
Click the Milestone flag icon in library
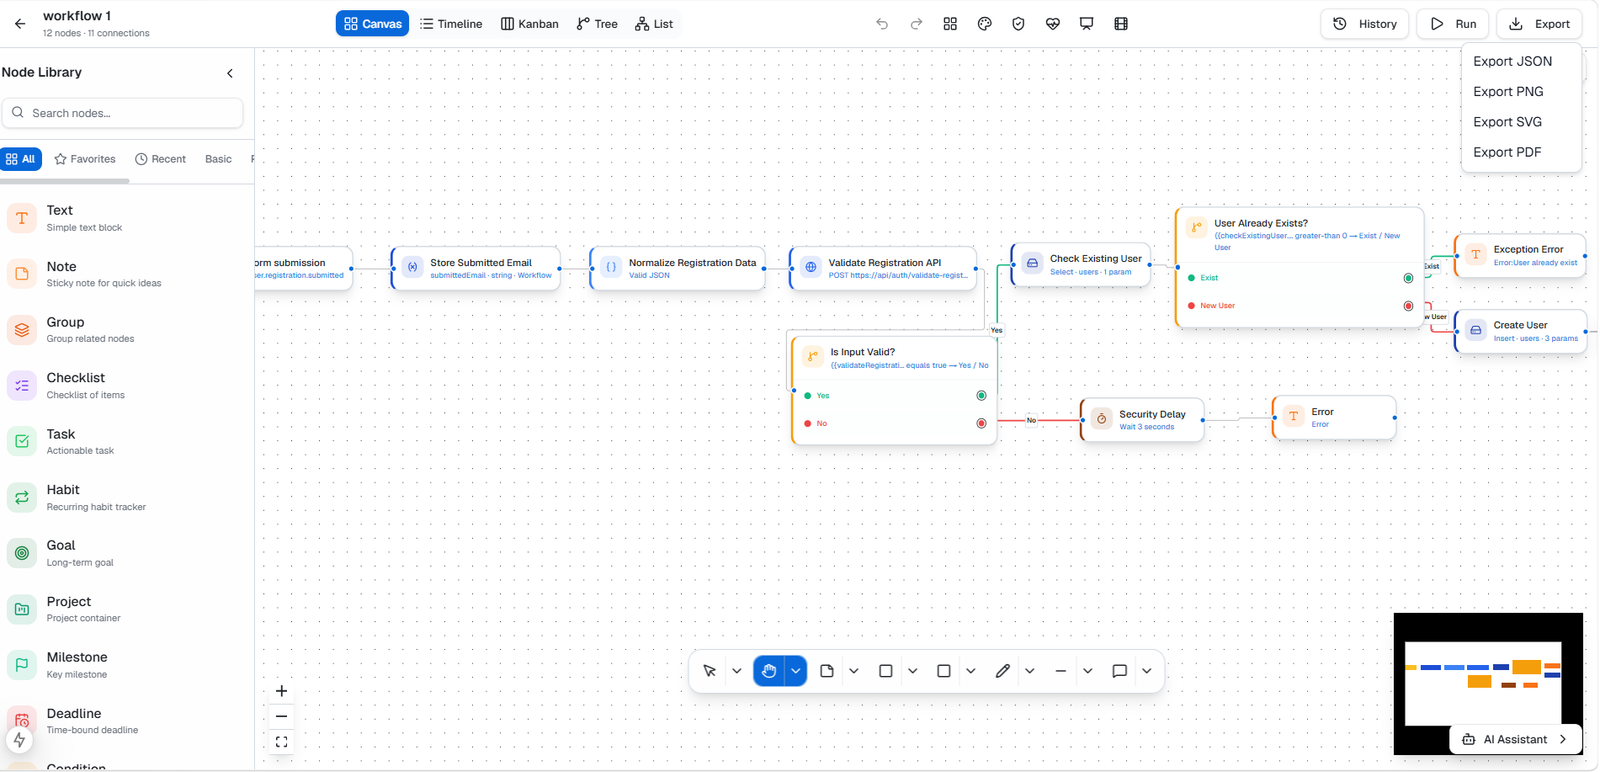click(22, 665)
